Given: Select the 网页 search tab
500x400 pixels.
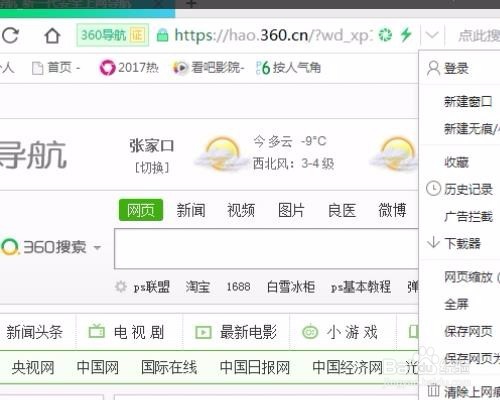Looking at the screenshot, I should (x=141, y=210).
